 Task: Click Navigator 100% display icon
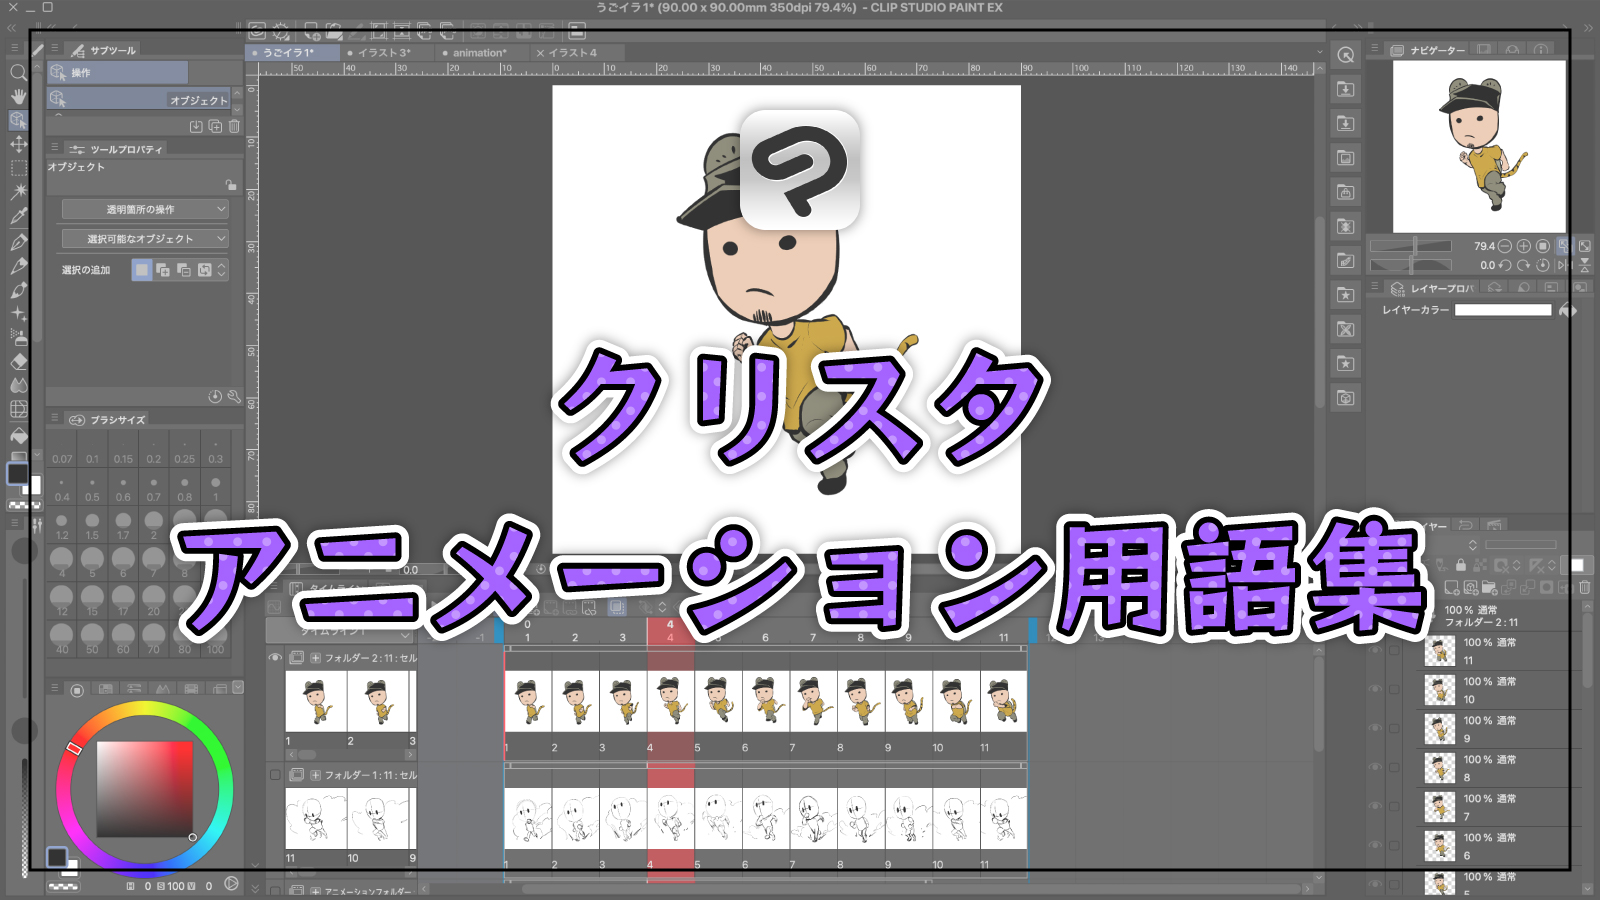point(1543,246)
